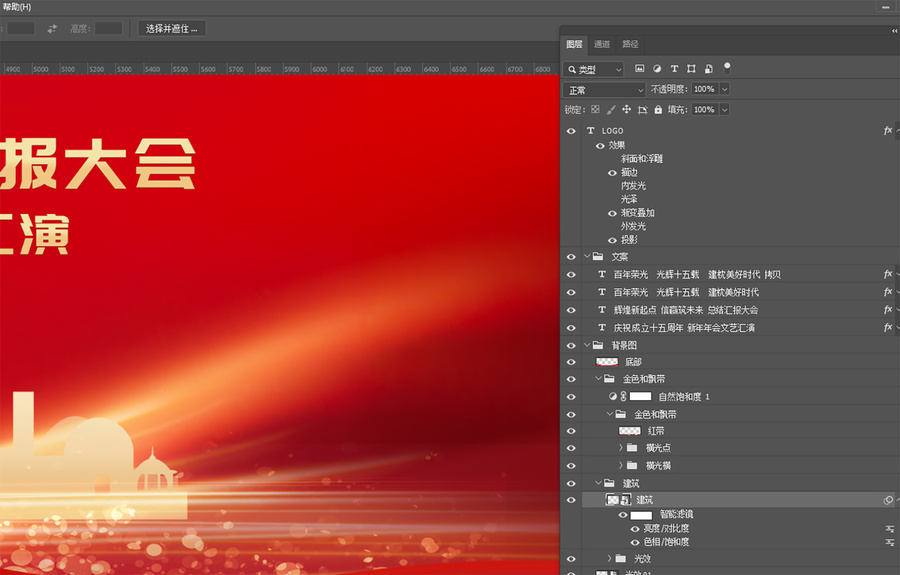The image size is (900, 575).
Task: Click the 填充 100% value field
Action: pyautogui.click(x=705, y=110)
